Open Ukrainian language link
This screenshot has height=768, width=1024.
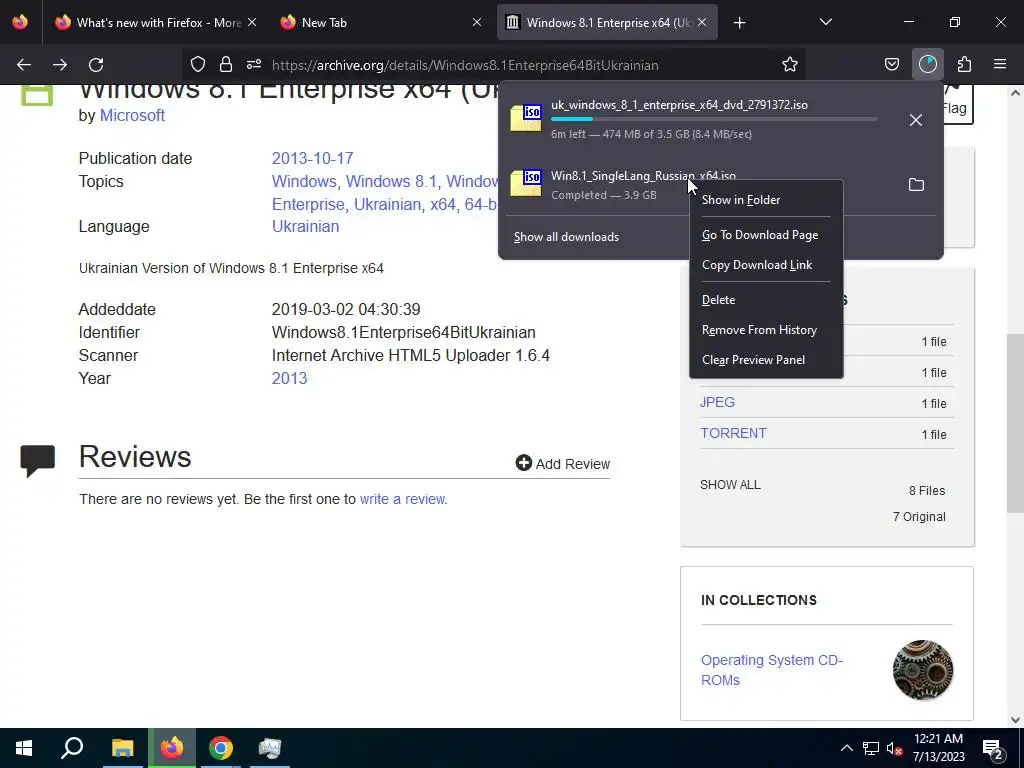tap(305, 227)
